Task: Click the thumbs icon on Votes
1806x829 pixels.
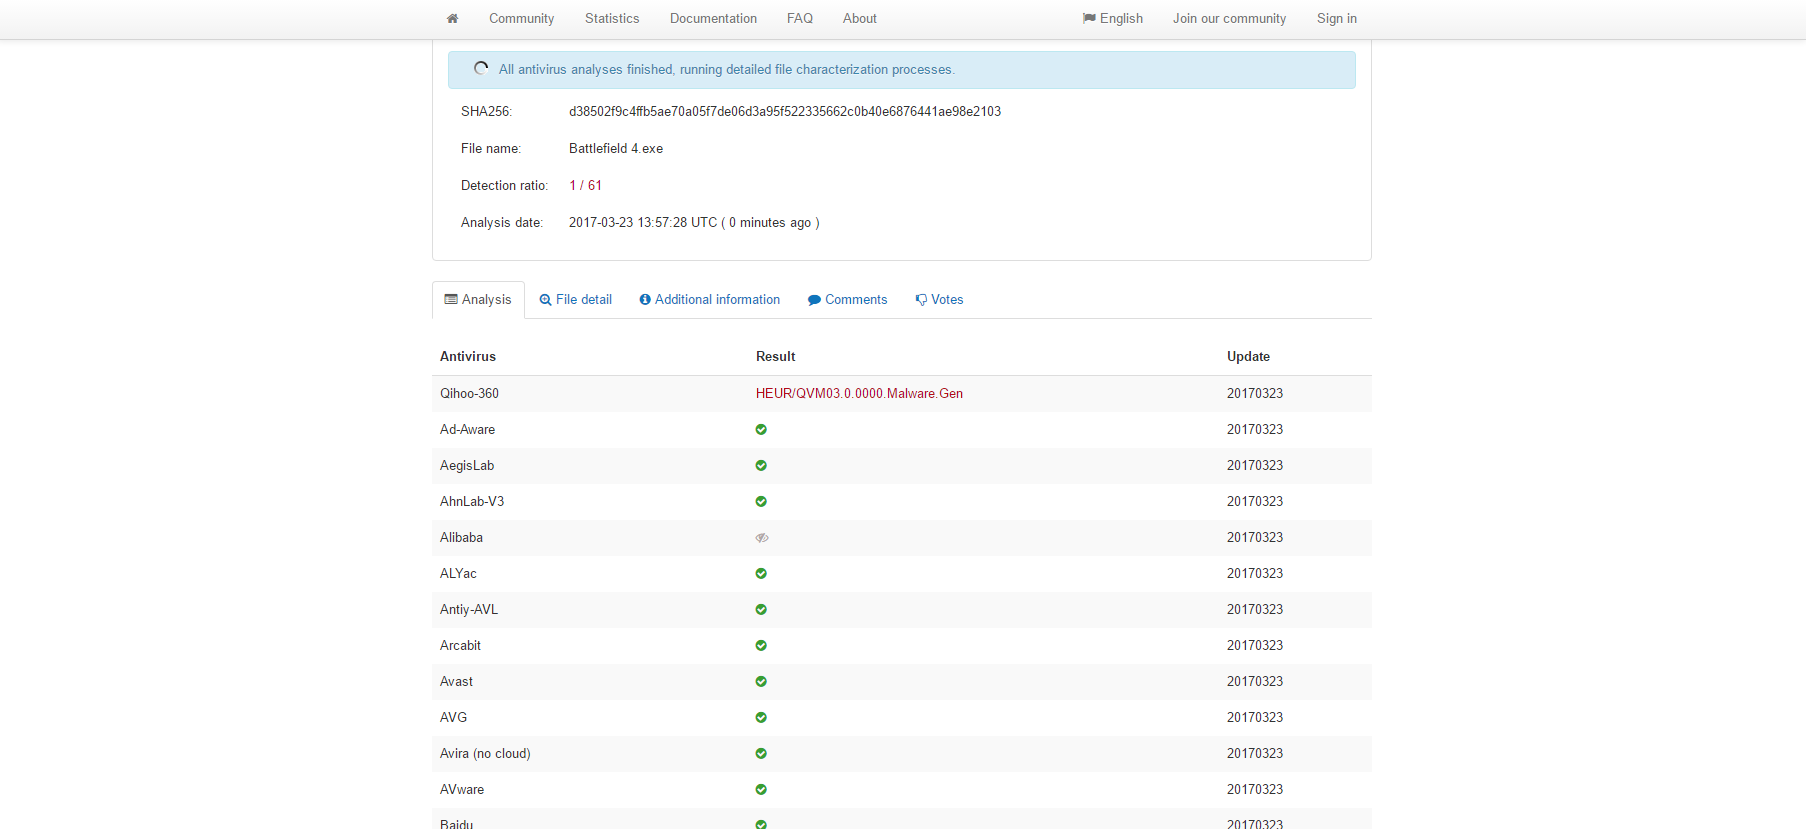Action: tap(921, 300)
